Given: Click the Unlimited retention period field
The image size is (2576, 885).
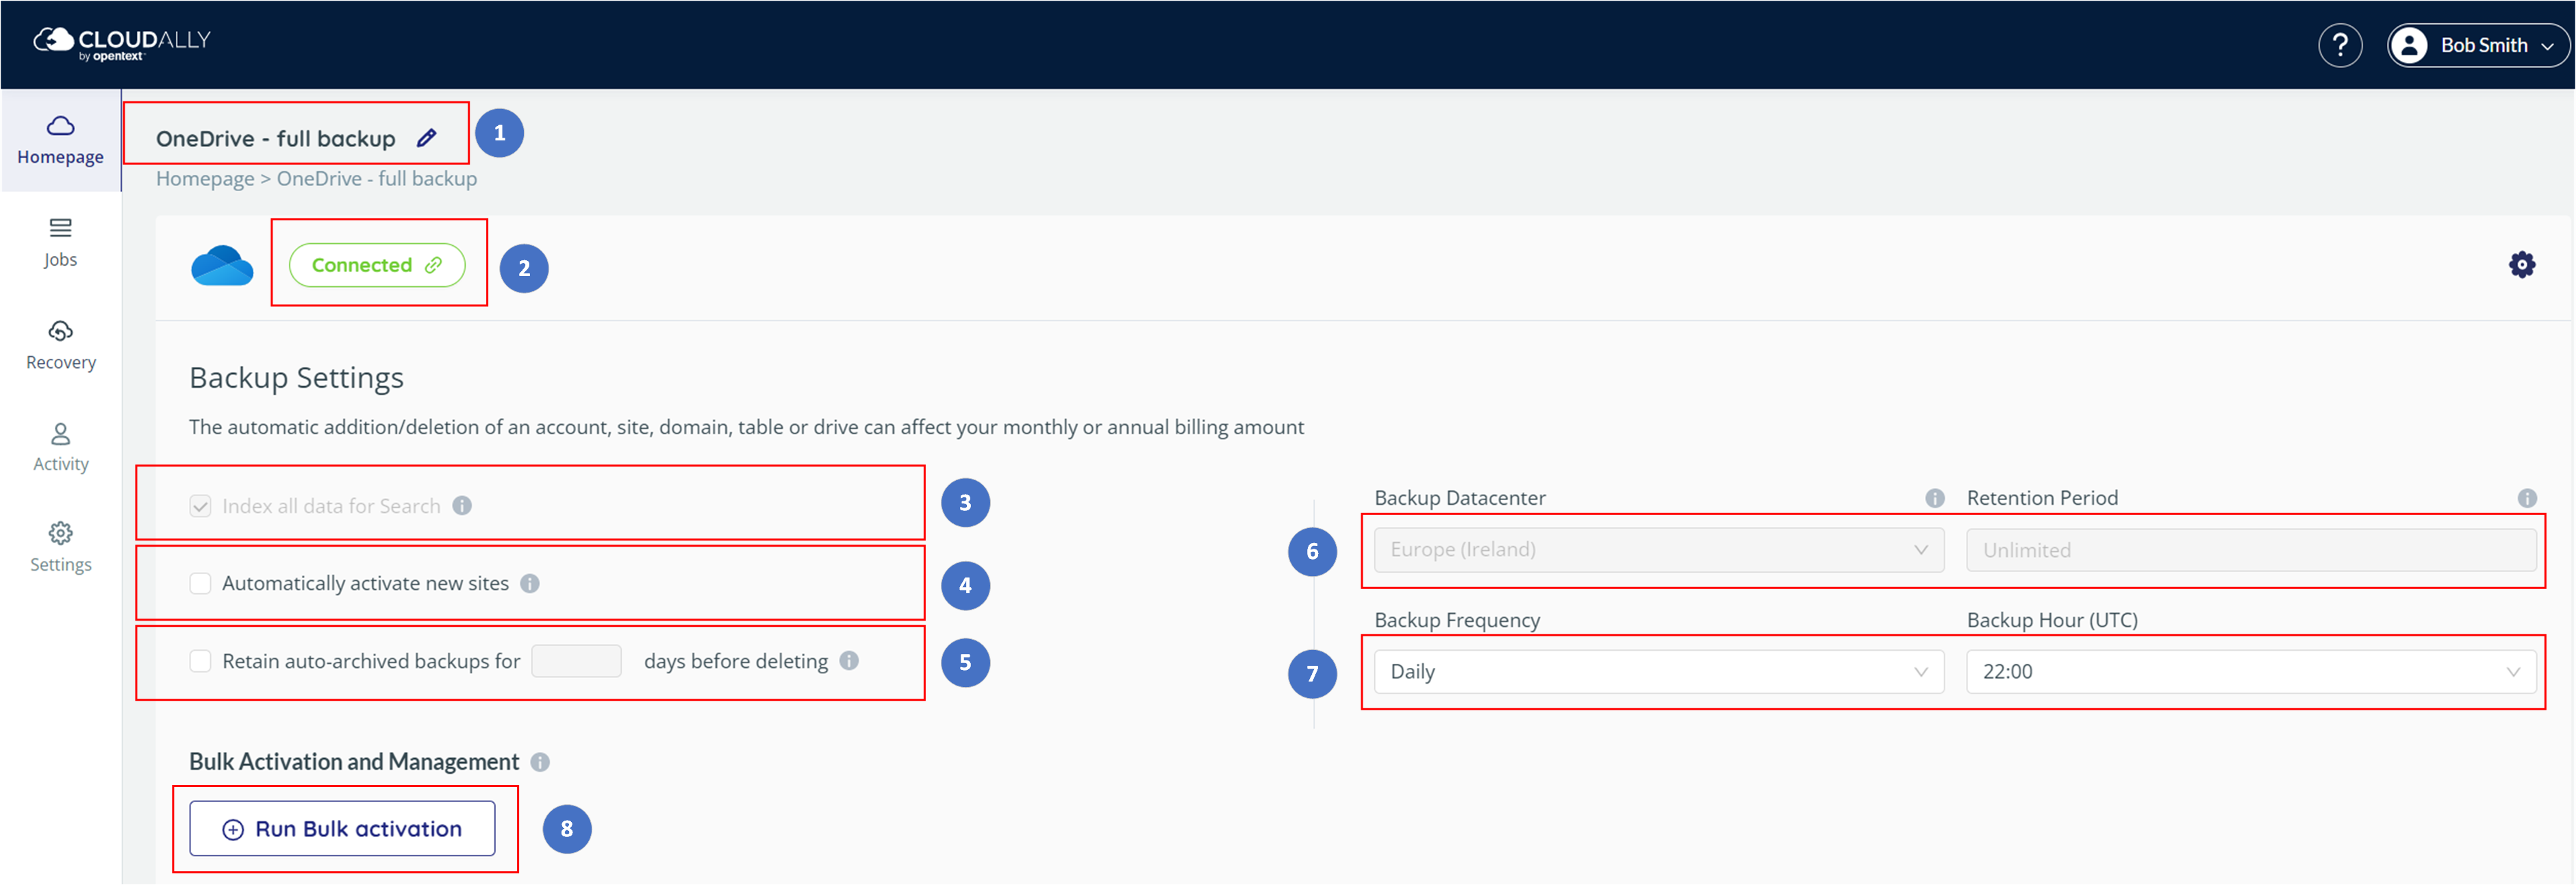Looking at the screenshot, I should (x=2251, y=550).
